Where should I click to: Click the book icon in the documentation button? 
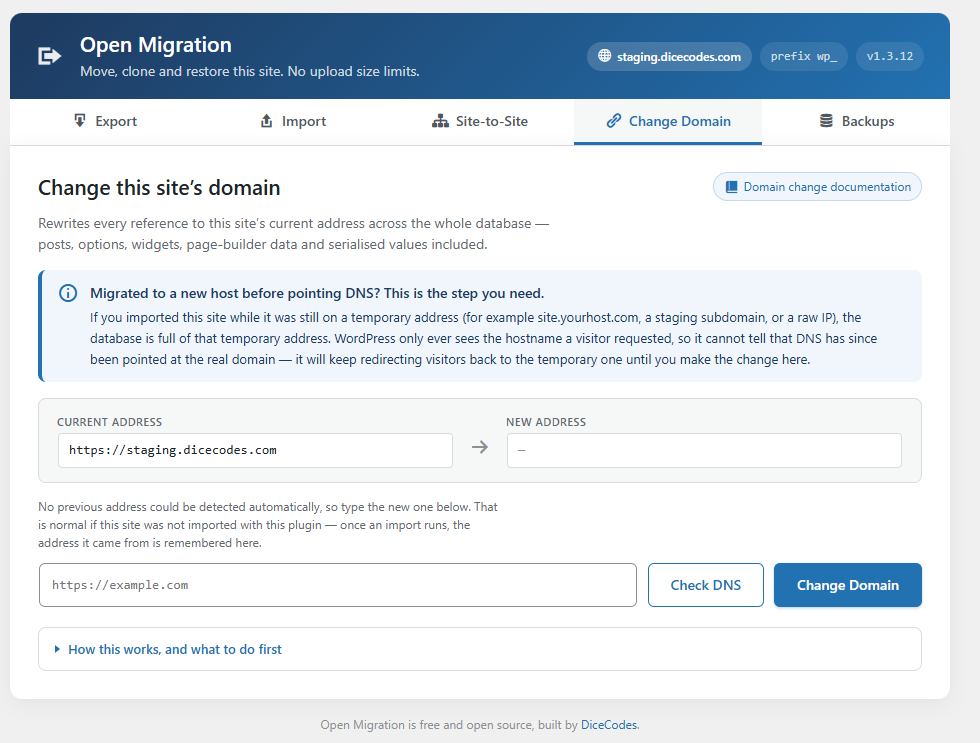pos(731,187)
